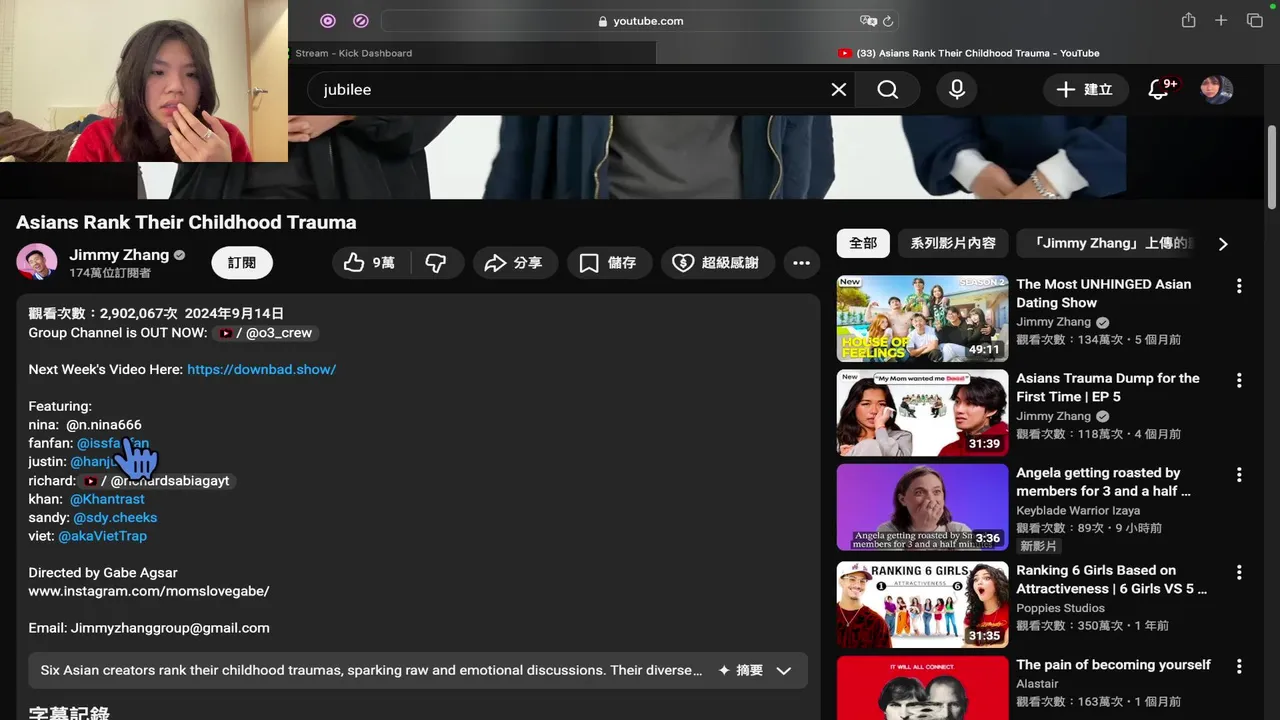Click the magnifier search button
This screenshot has height=720, width=1280.
point(888,90)
